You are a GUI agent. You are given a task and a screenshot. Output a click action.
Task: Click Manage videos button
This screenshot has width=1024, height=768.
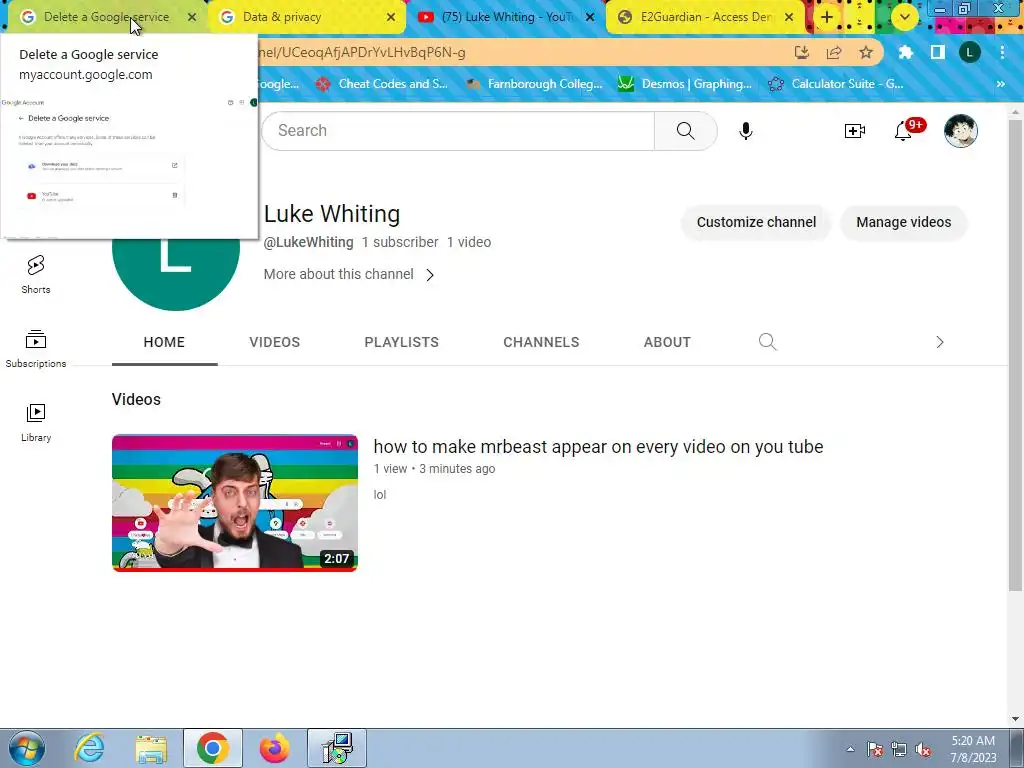(x=903, y=222)
